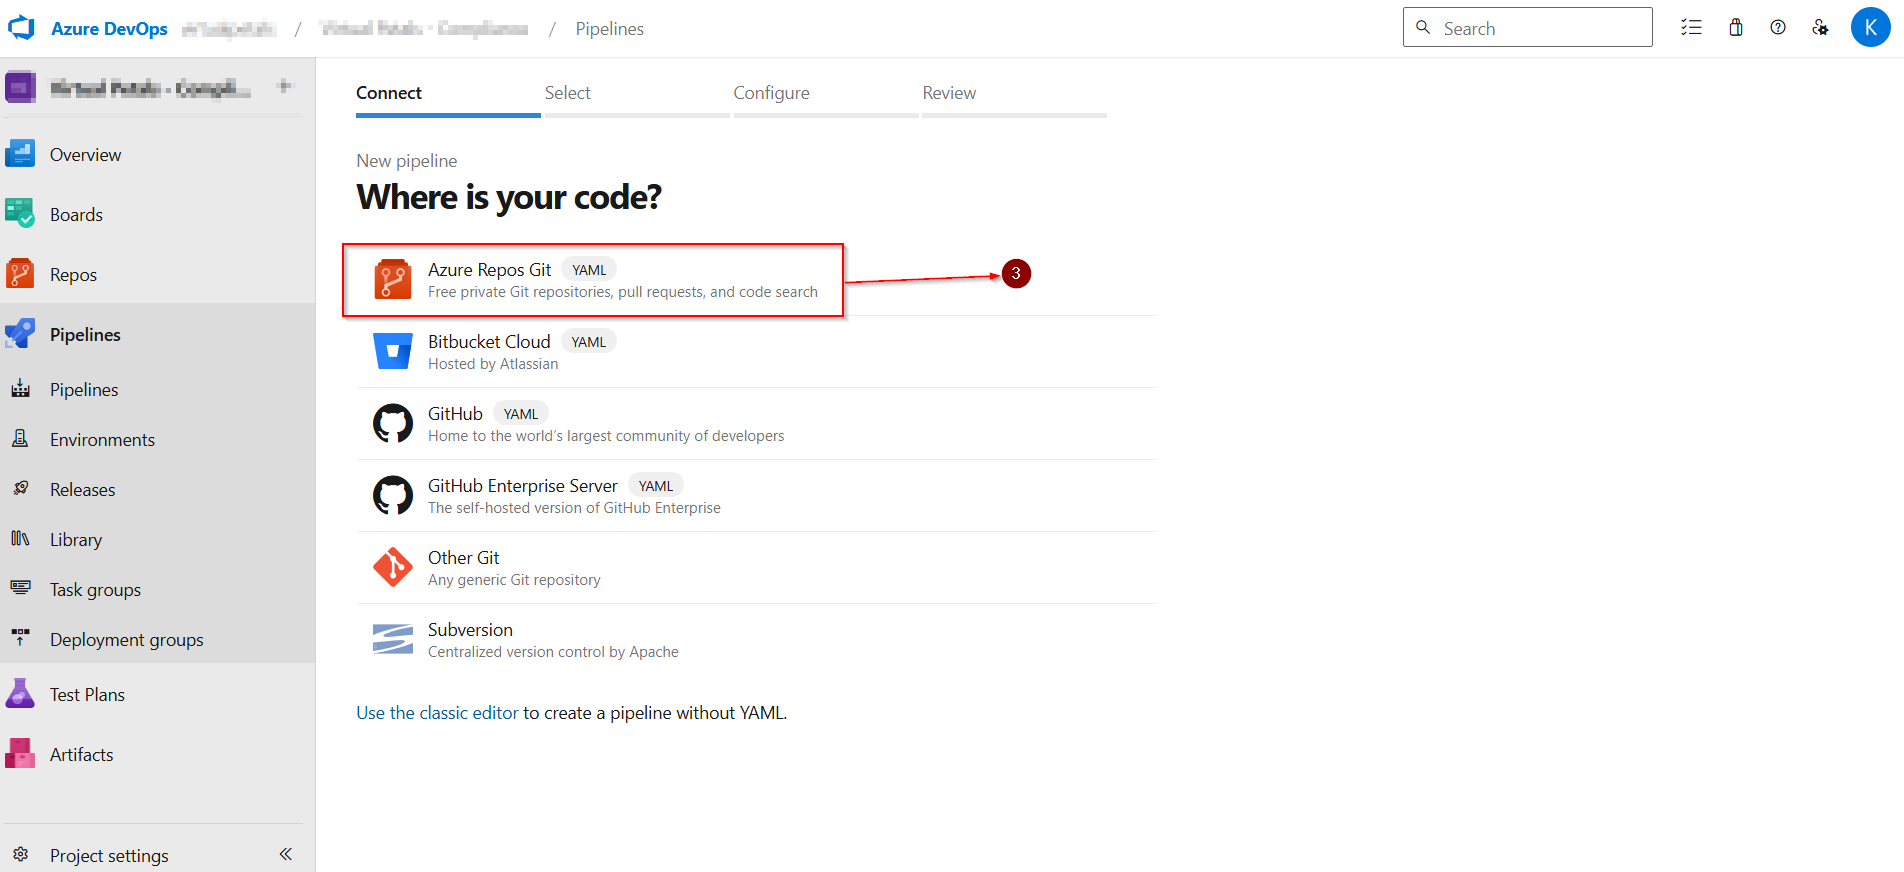Open the work items list icon

1691,28
